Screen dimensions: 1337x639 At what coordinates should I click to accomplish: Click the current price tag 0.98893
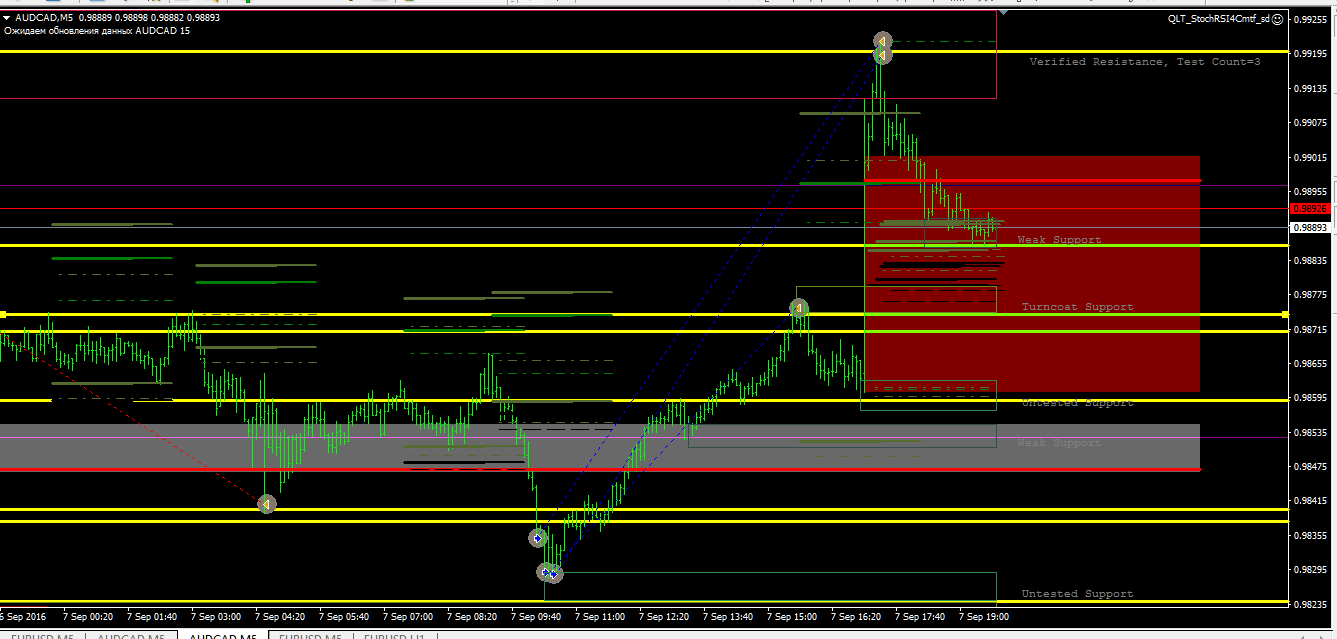(1310, 228)
